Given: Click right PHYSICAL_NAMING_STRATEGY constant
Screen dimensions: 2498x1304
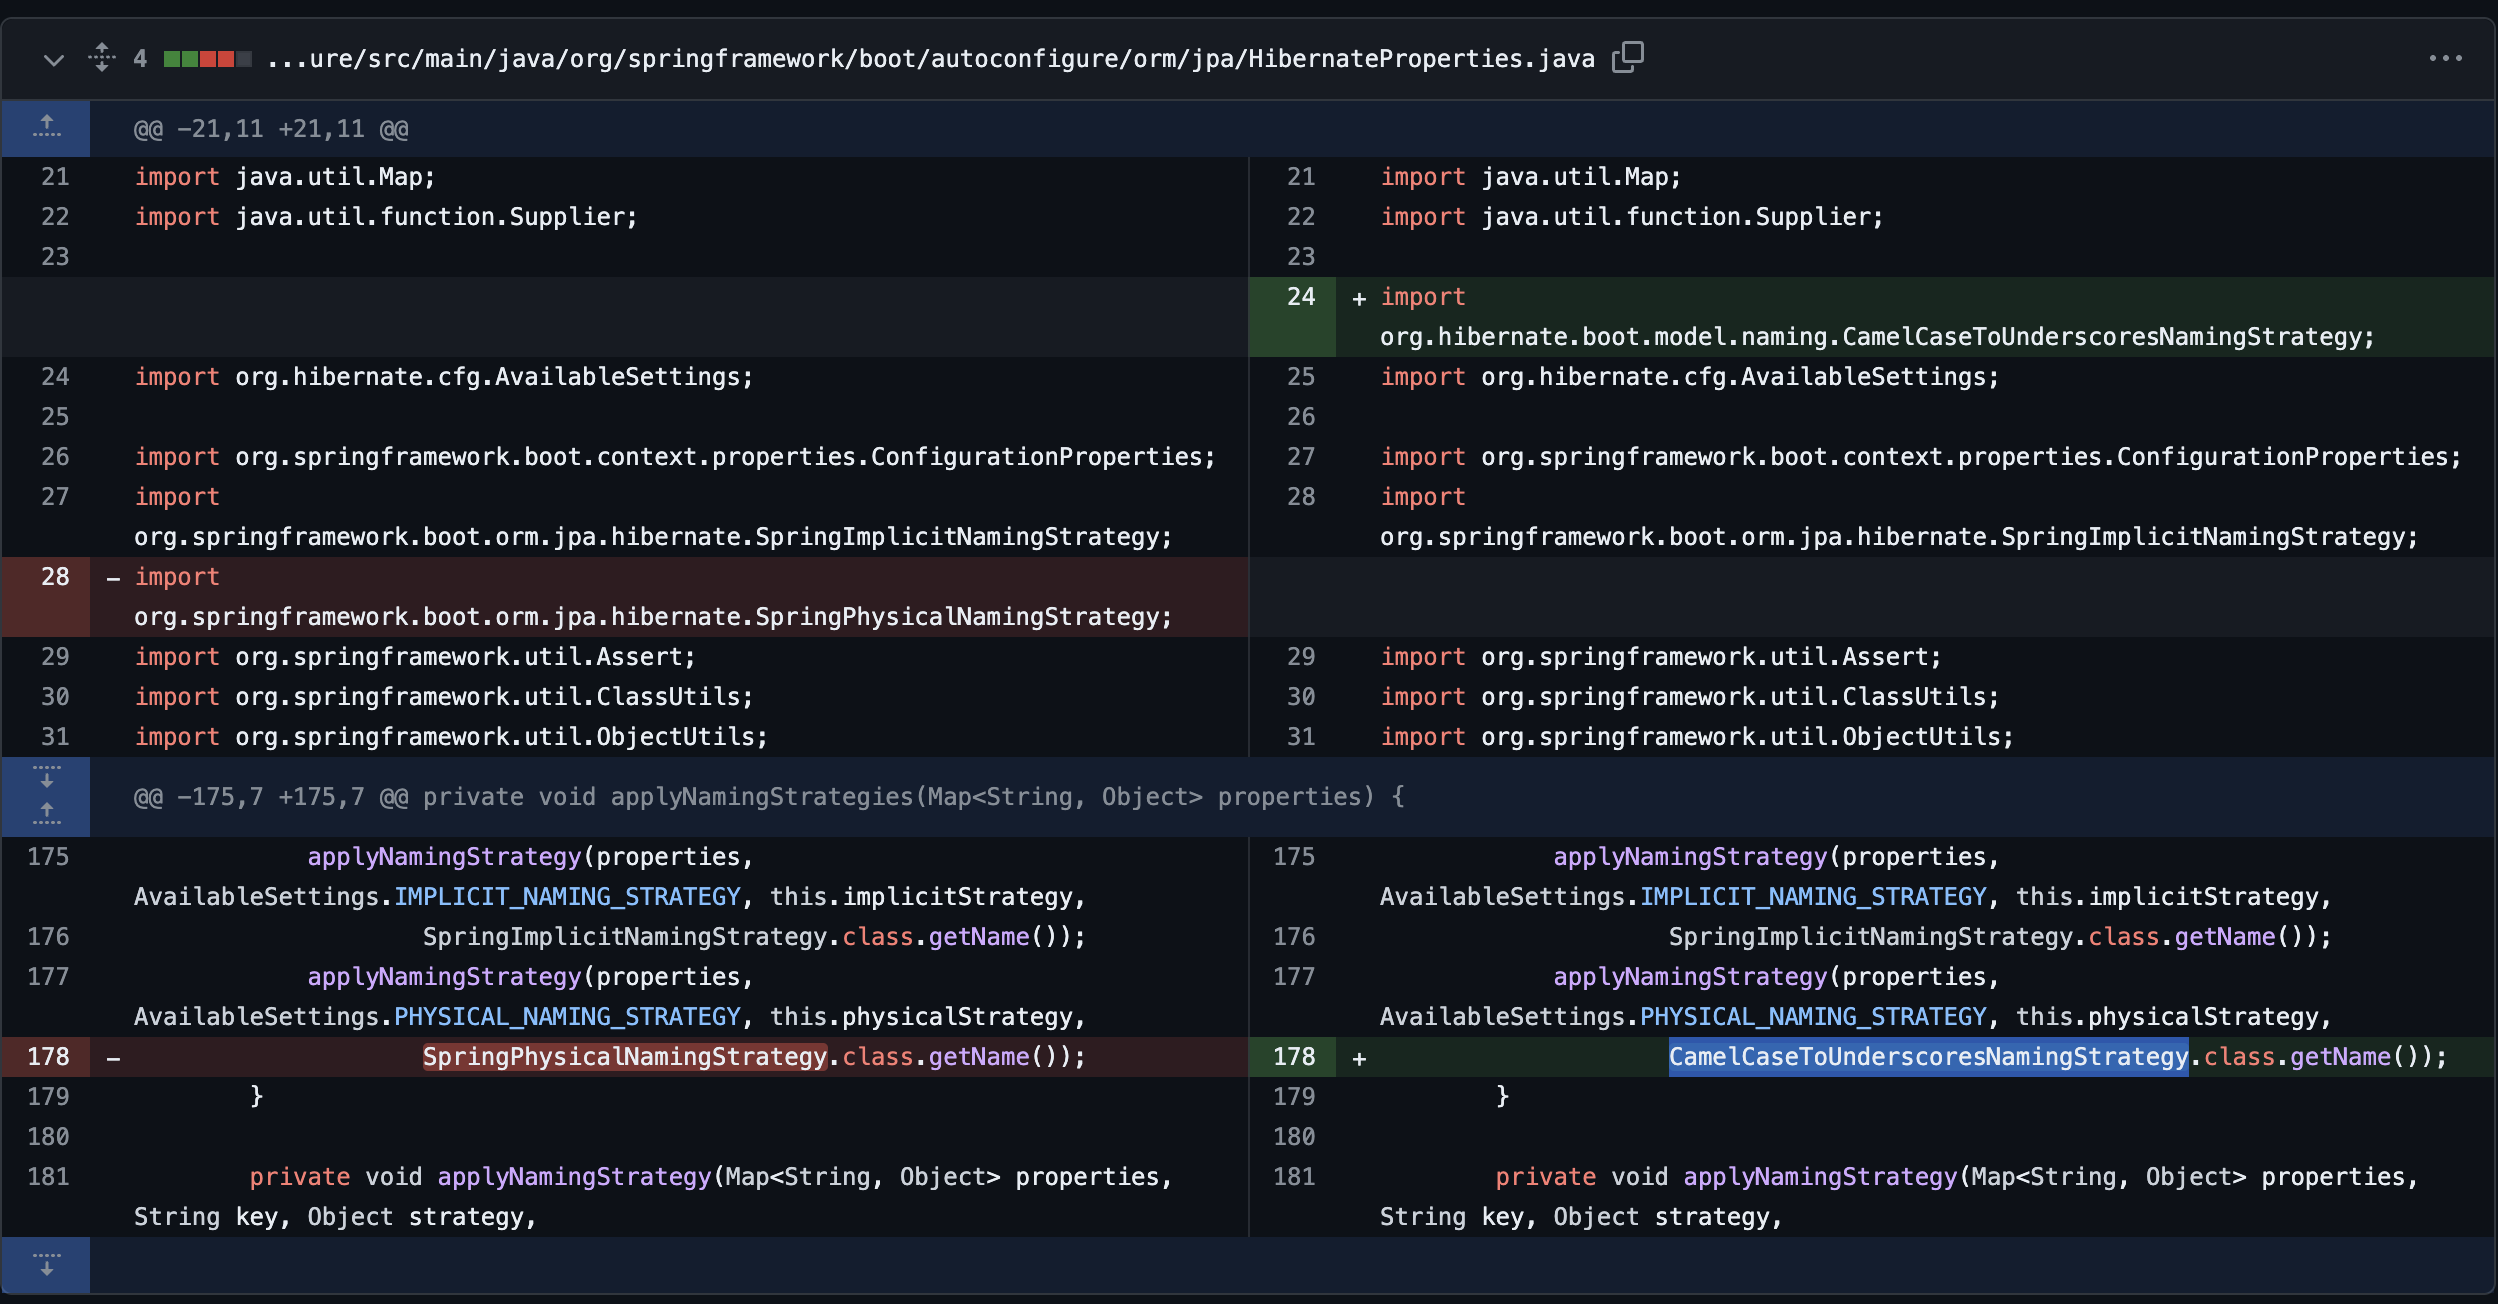Looking at the screenshot, I should coord(1813,1017).
